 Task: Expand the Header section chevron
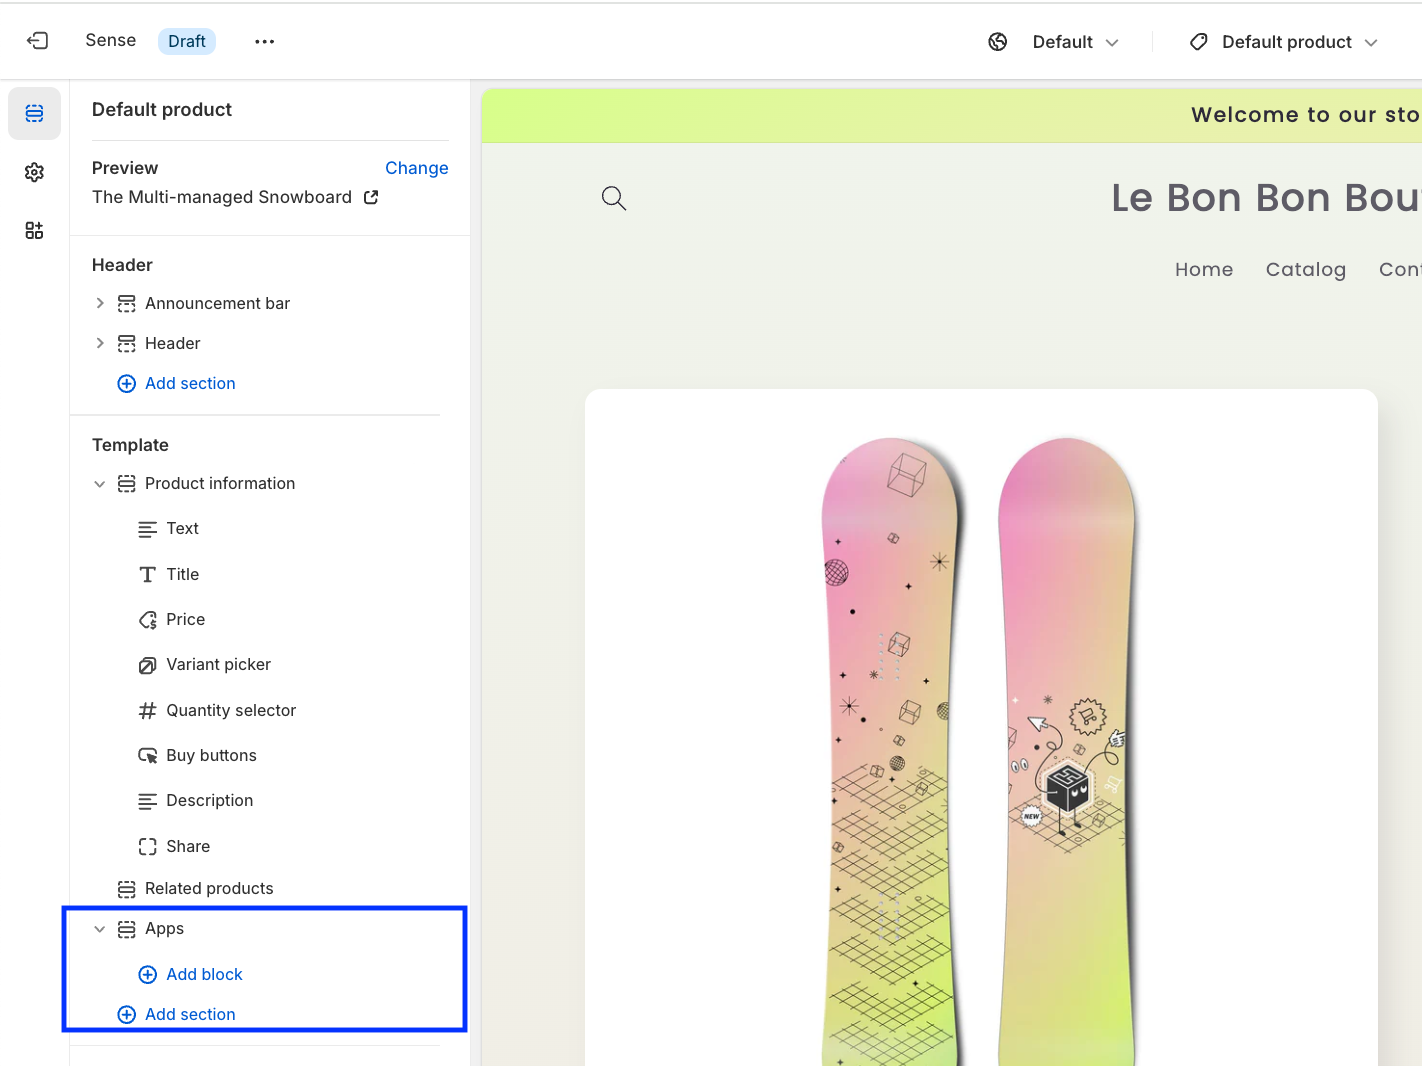click(100, 343)
